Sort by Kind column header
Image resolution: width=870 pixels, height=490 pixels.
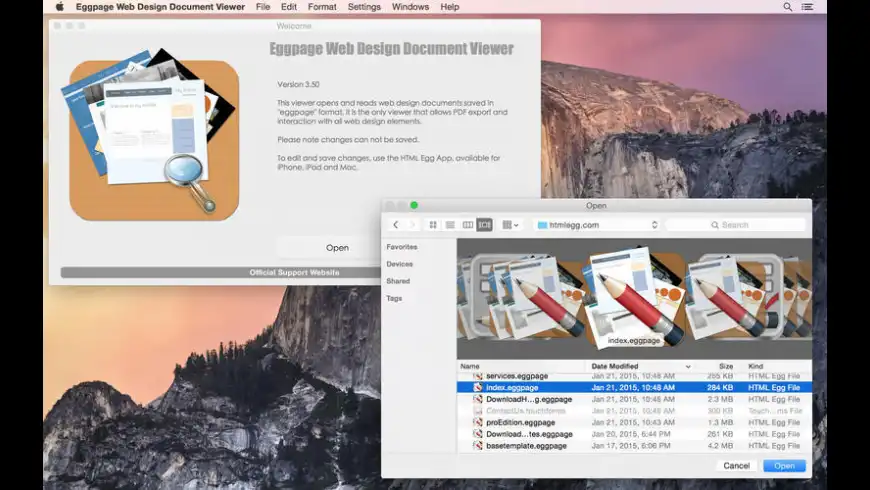click(756, 366)
